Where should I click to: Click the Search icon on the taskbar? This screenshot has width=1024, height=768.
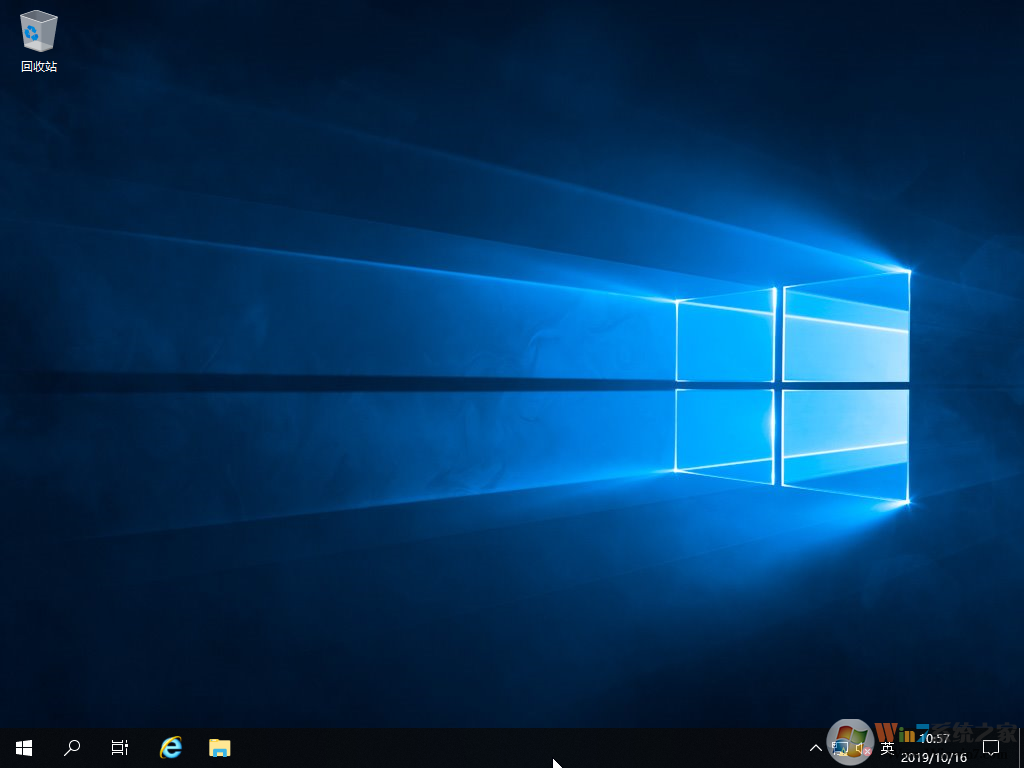(71, 747)
